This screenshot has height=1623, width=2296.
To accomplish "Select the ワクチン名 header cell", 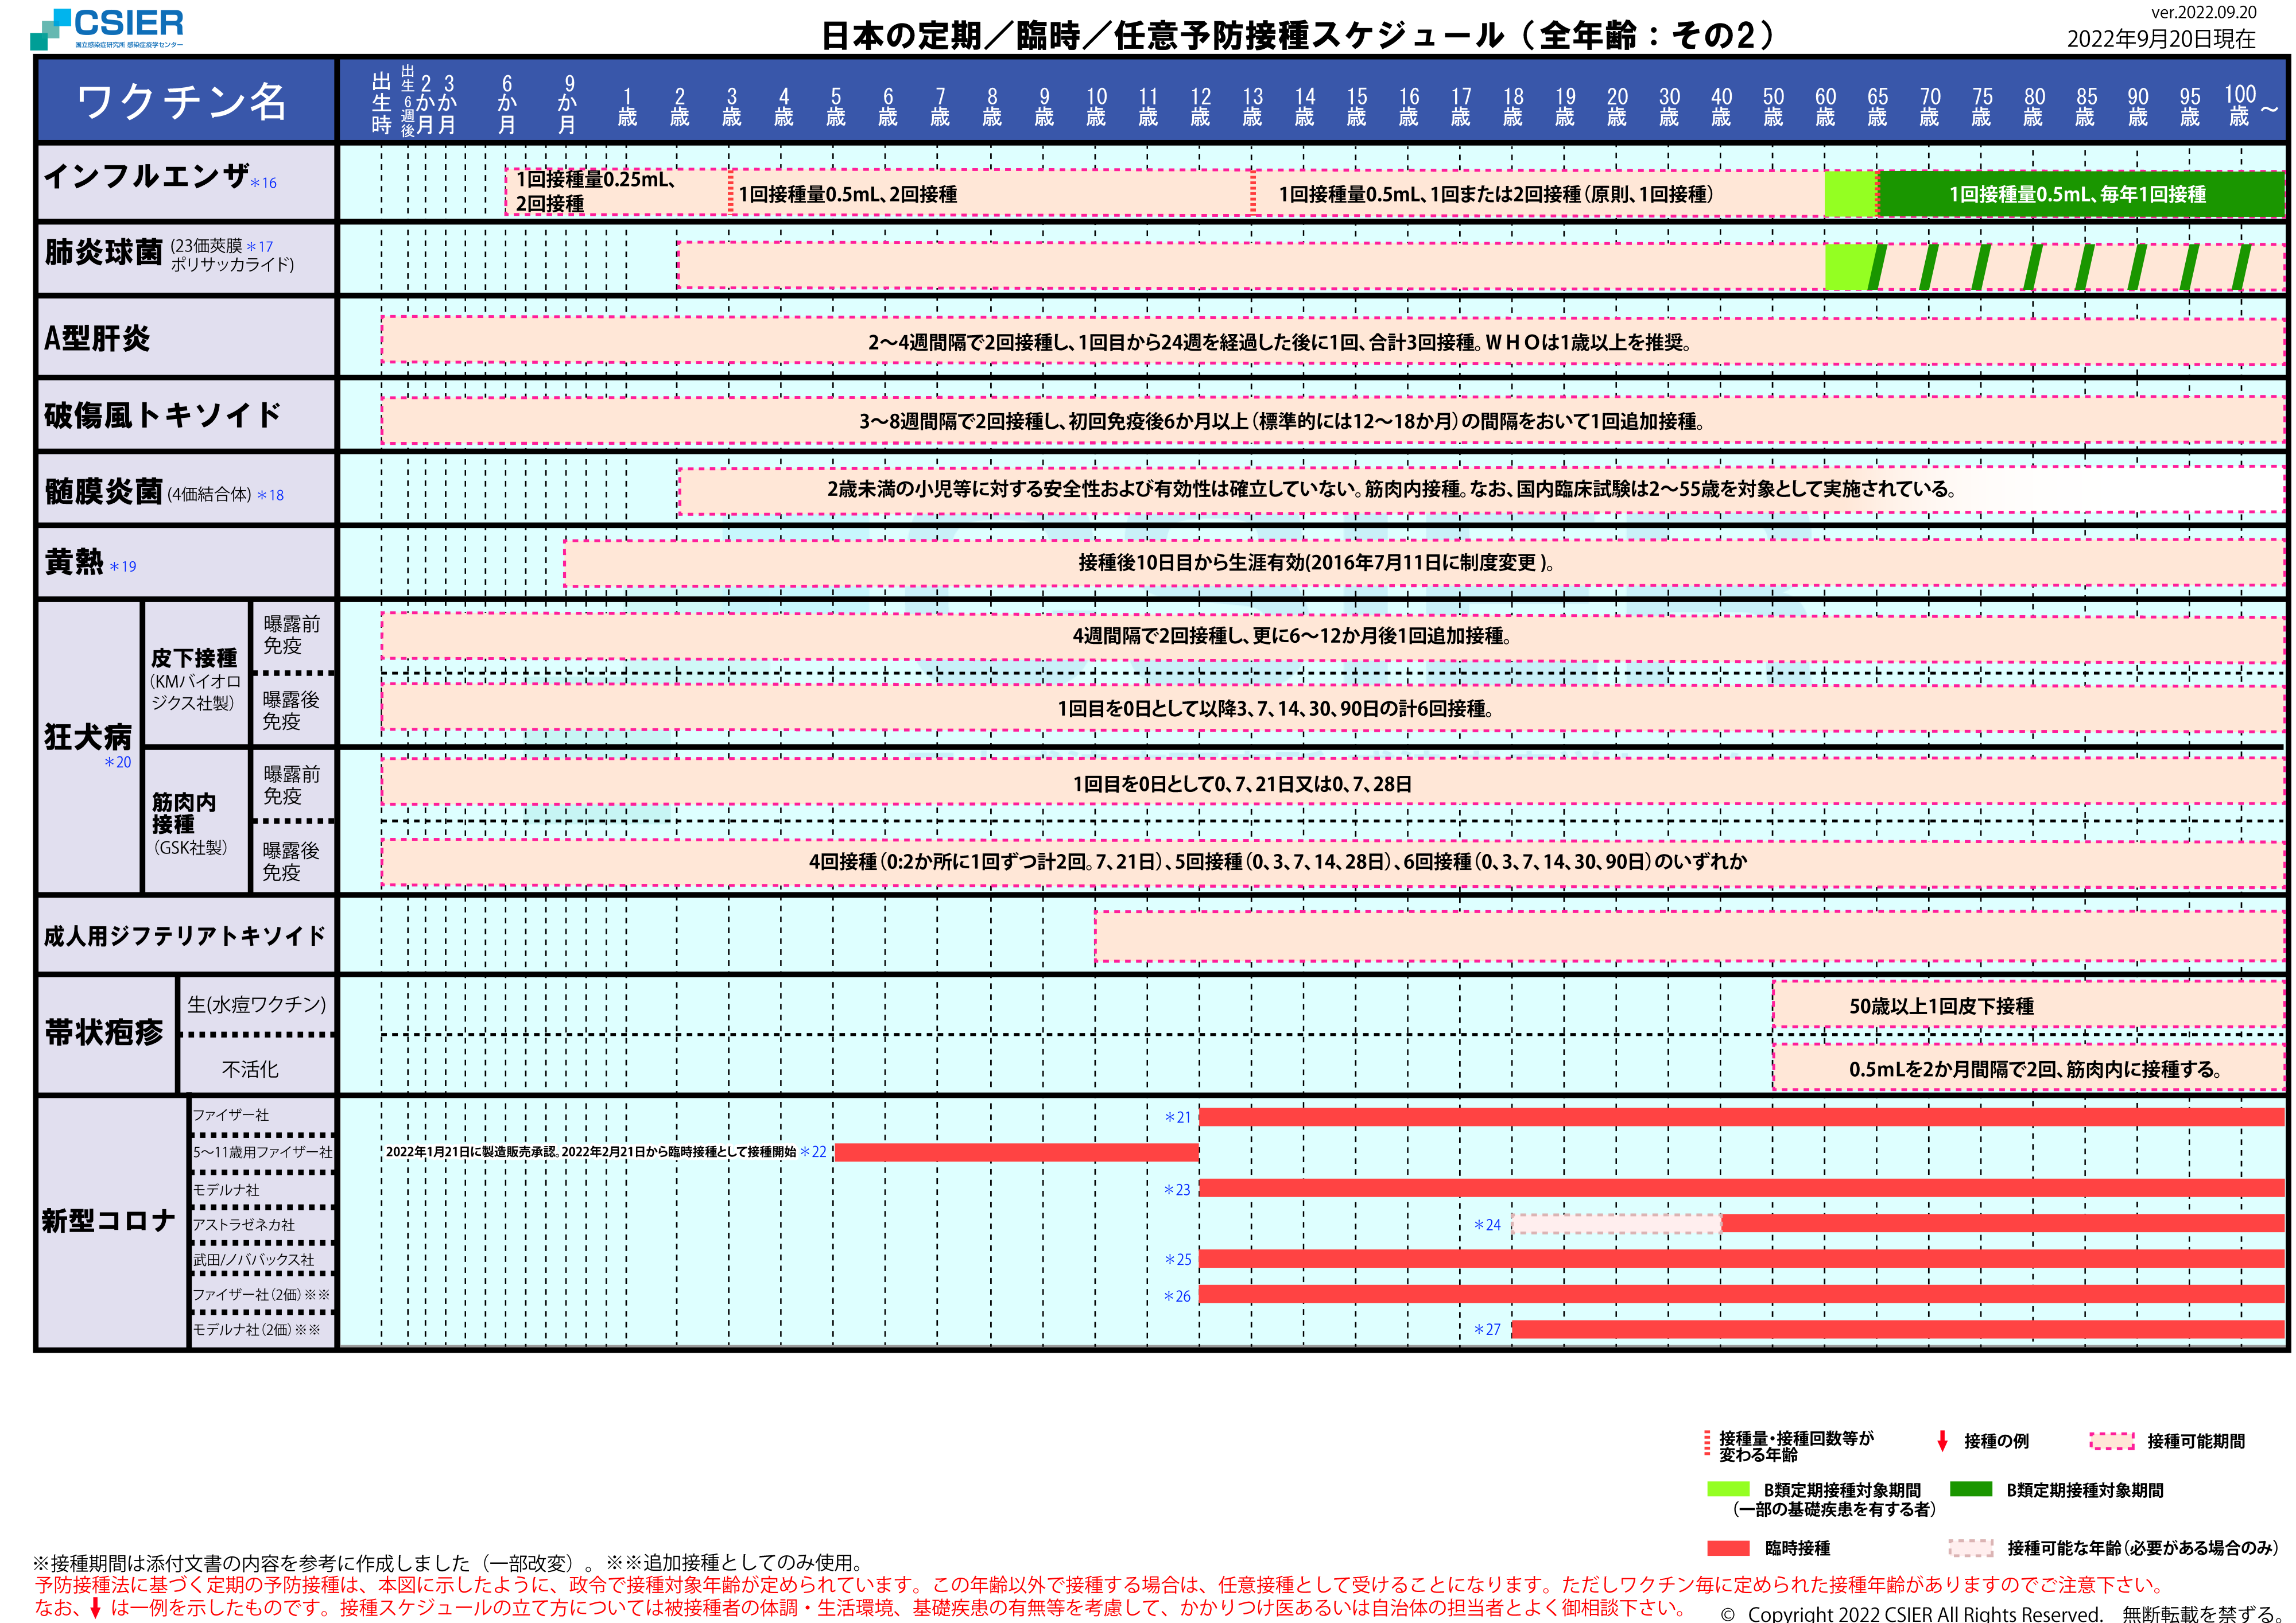I will (x=185, y=101).
